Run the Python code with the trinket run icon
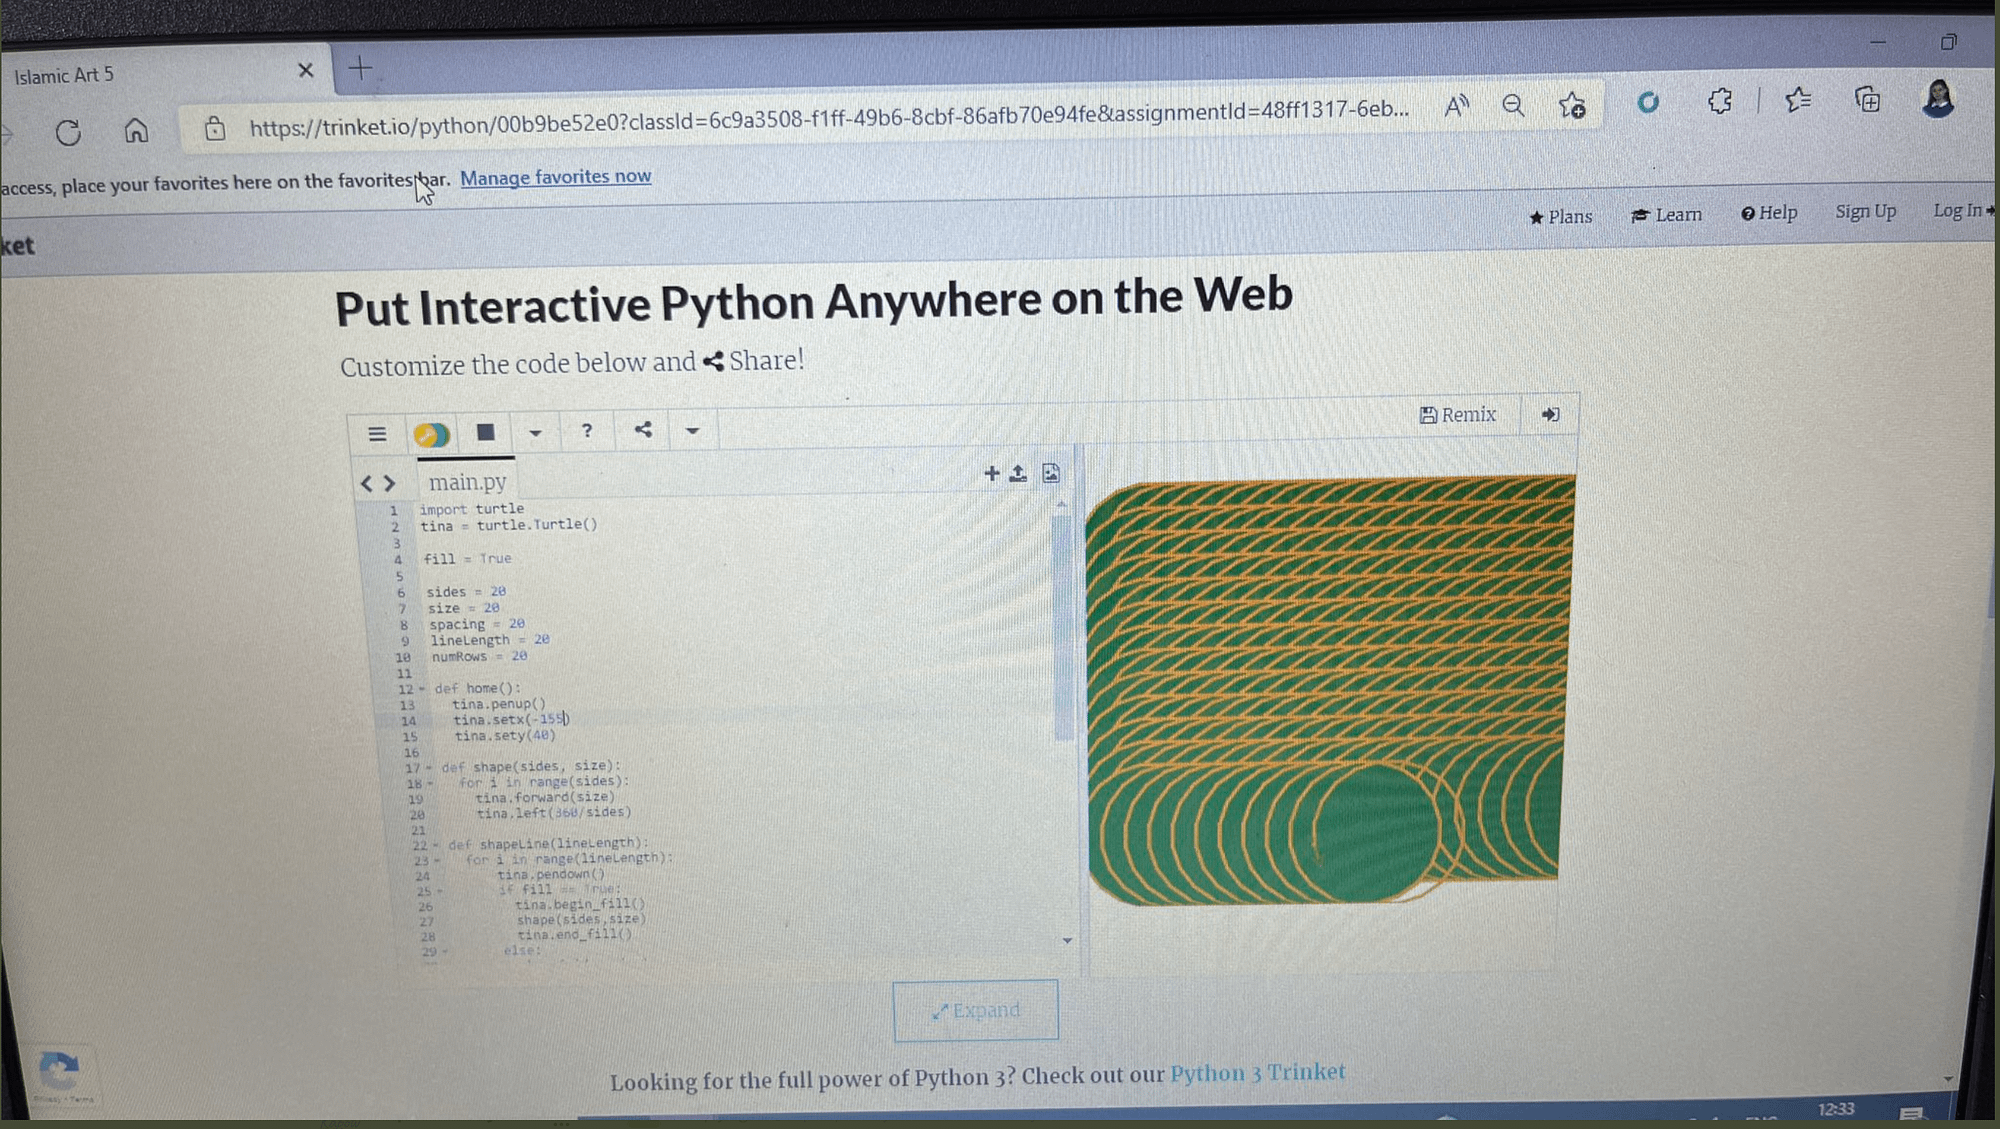 [431, 432]
